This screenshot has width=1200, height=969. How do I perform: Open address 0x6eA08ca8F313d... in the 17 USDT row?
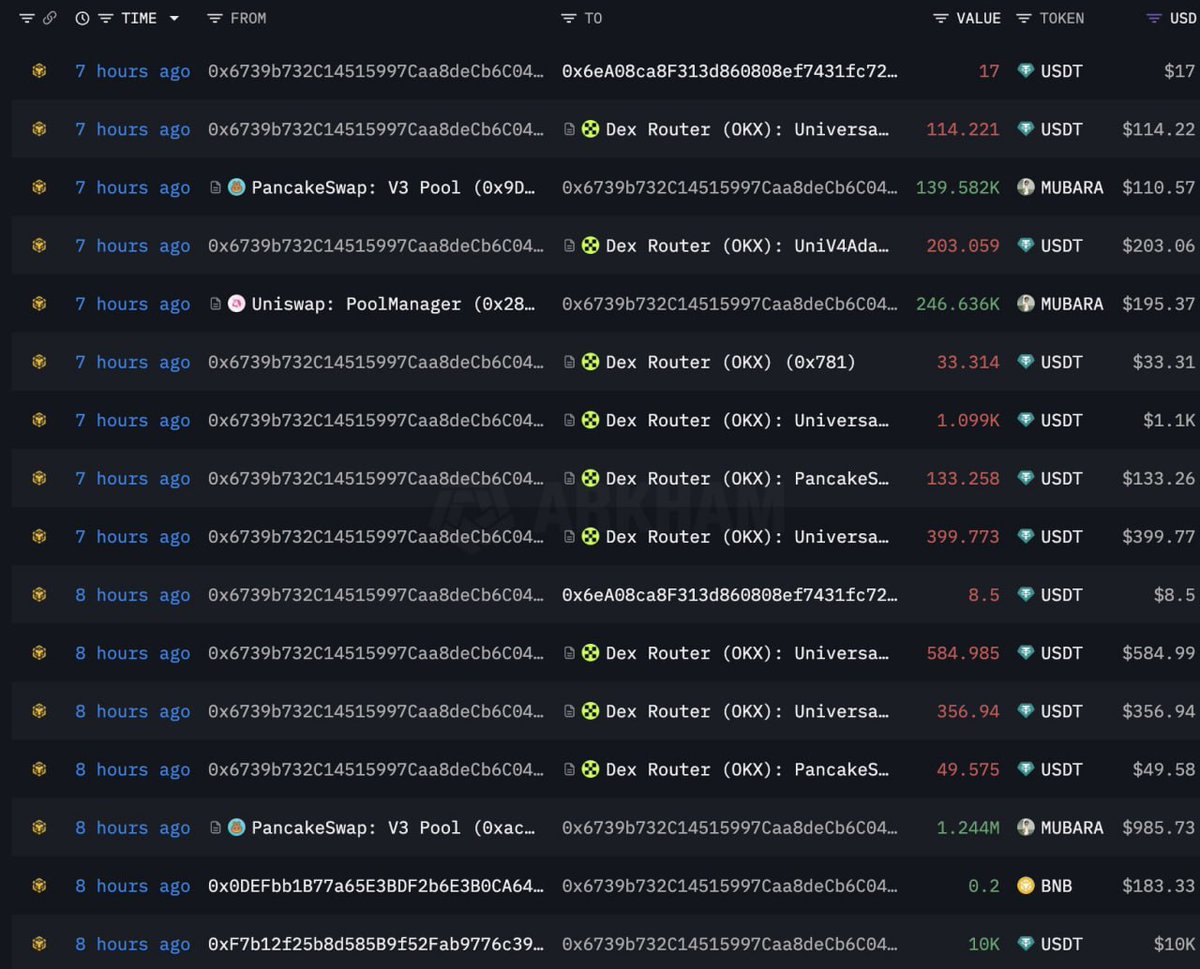[730, 71]
